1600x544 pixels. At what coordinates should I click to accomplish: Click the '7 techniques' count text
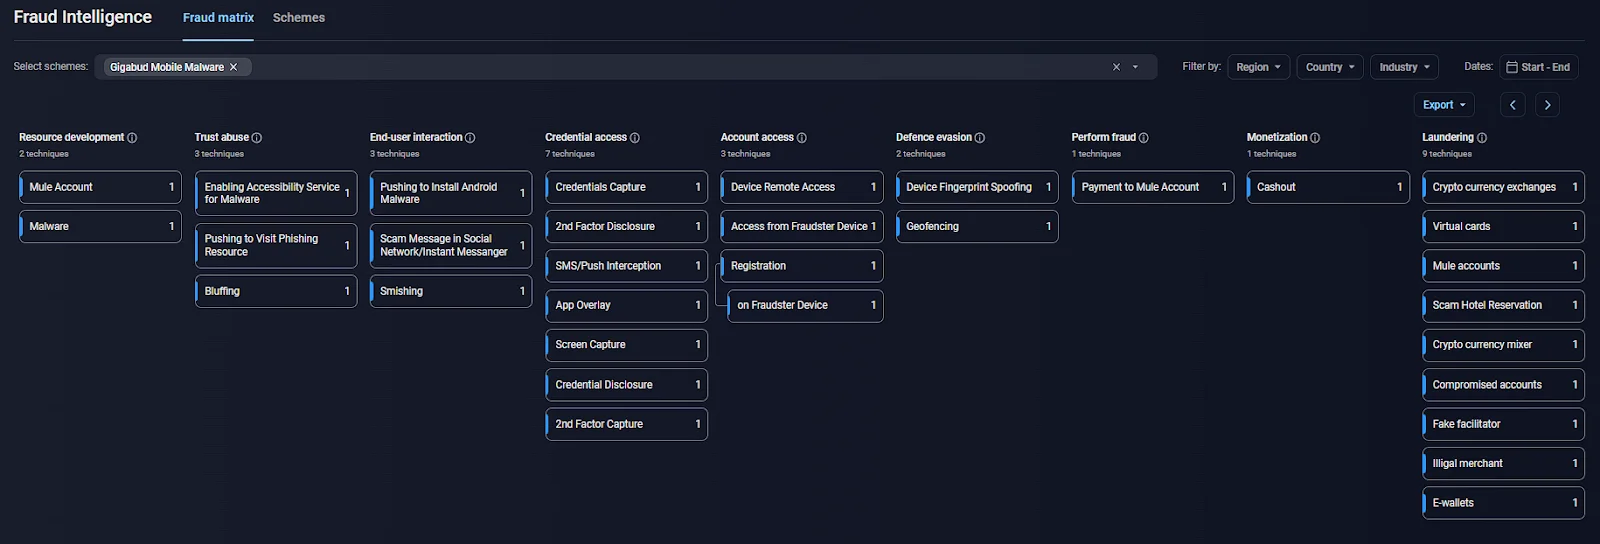[x=570, y=154]
